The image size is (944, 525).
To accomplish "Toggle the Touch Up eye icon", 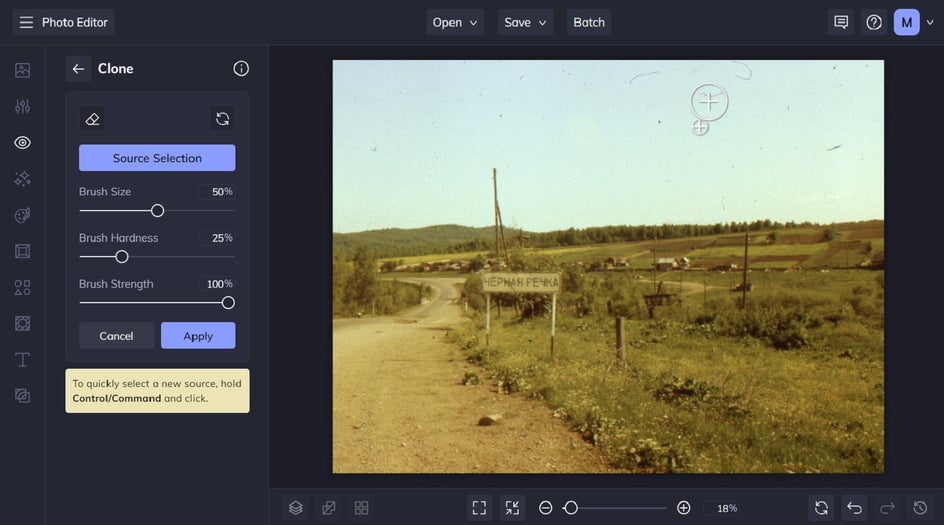I will coord(22,143).
